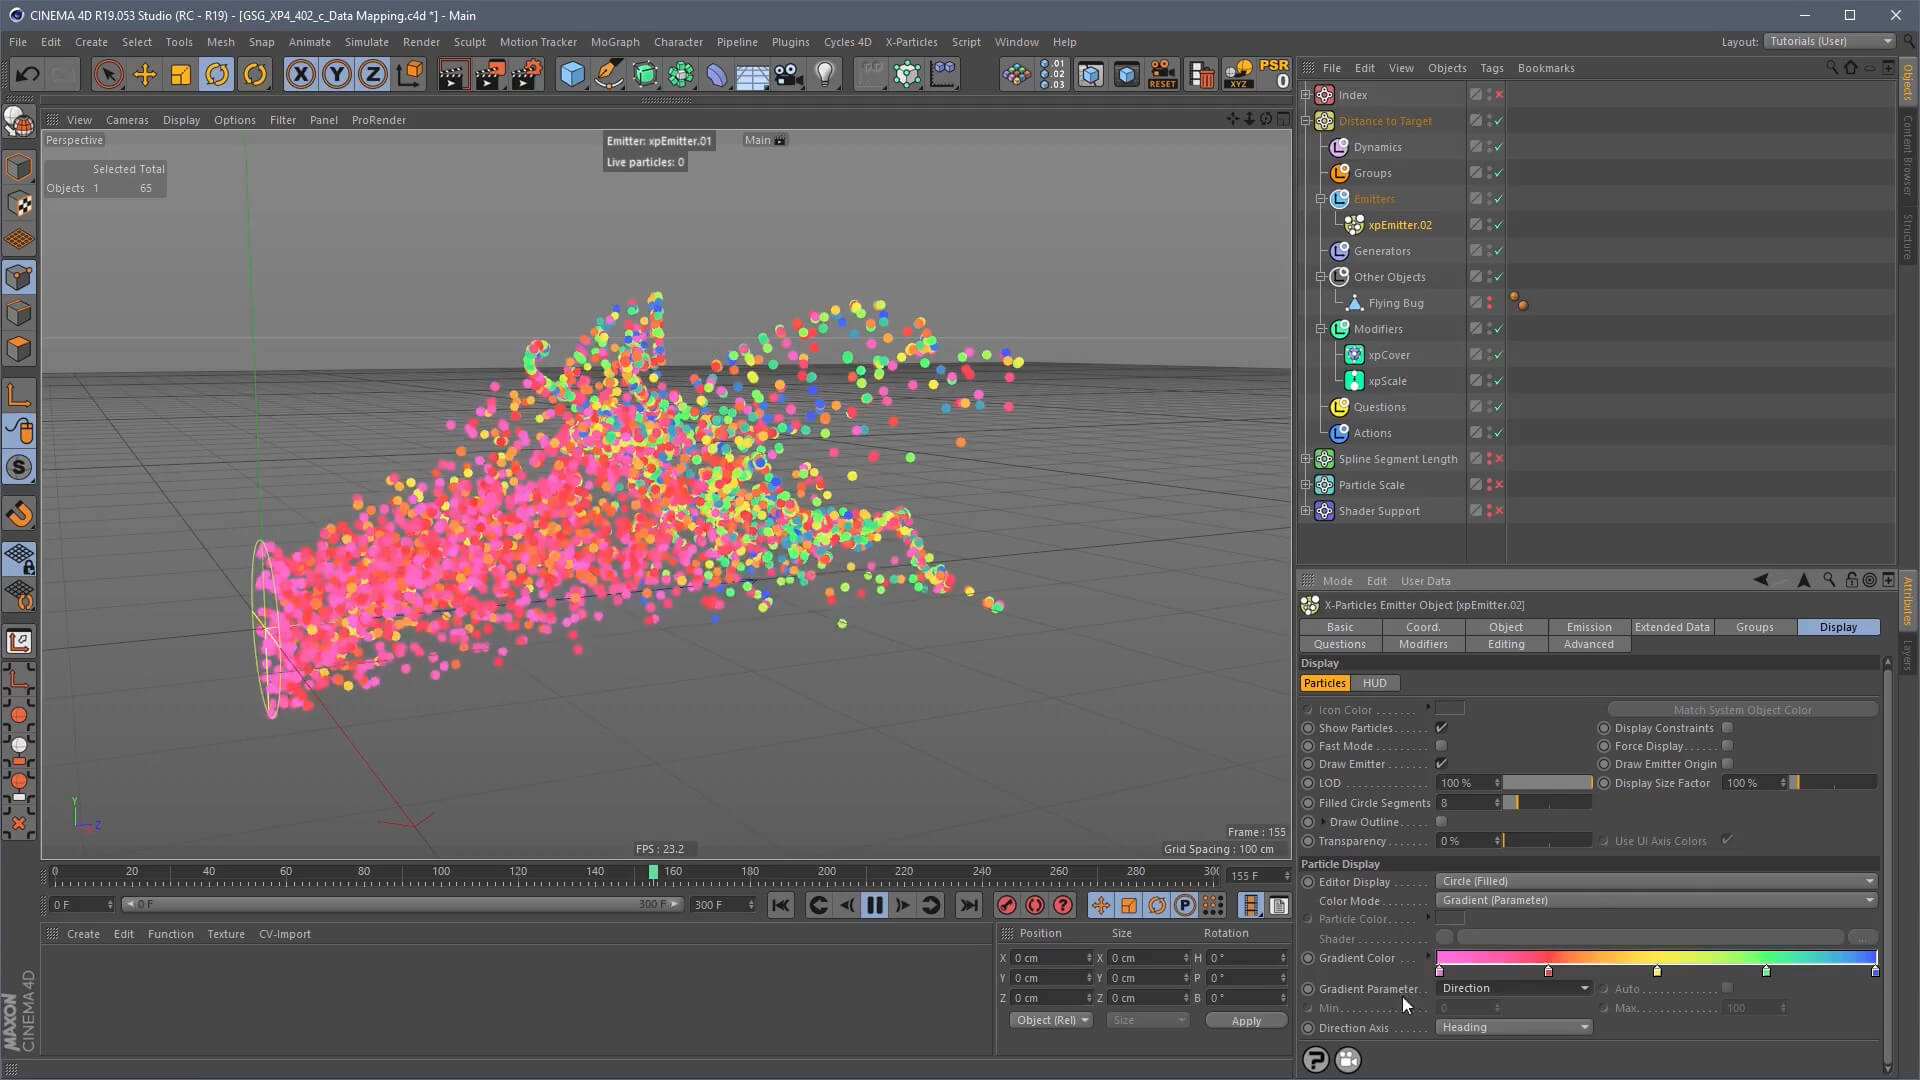Pause the timeline playback
The image size is (1920, 1080).
(x=874, y=905)
